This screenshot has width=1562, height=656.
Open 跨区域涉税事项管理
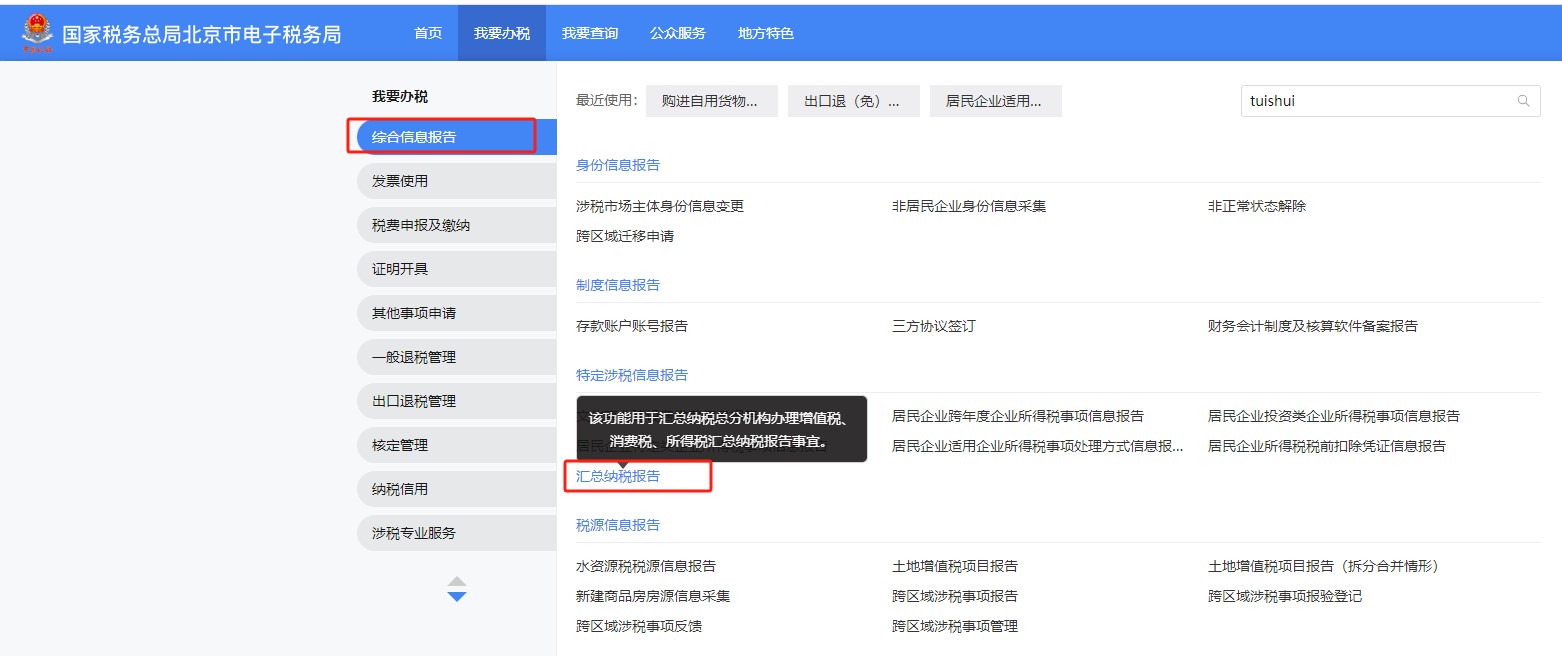(955, 626)
